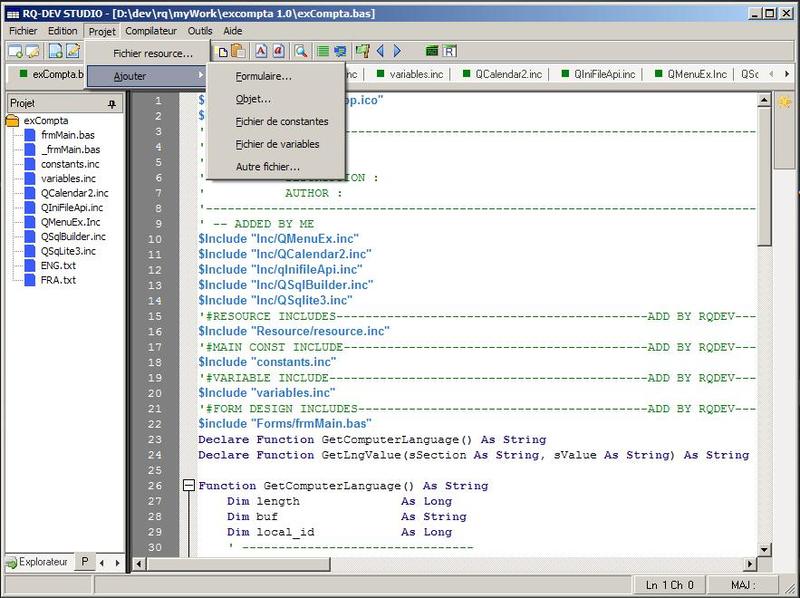Click the green signpost toolbar icon
Image resolution: width=800 pixels, height=598 pixels.
(363, 51)
